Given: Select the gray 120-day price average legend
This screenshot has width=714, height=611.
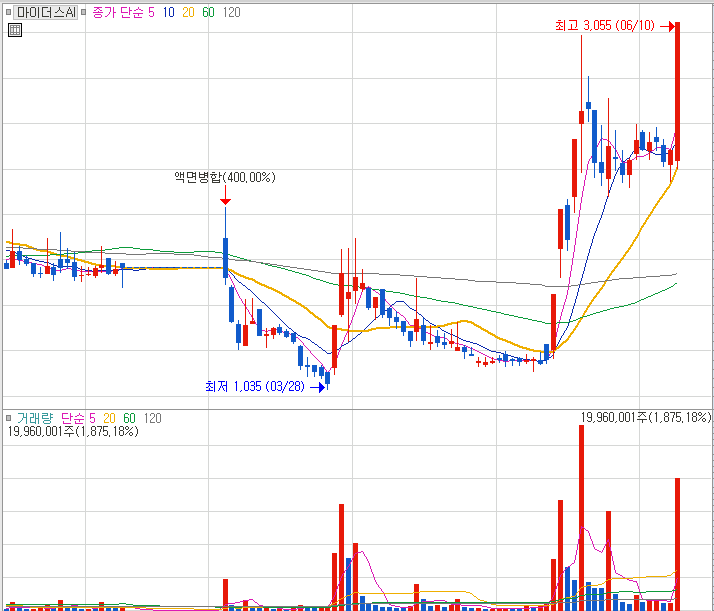Looking at the screenshot, I should coord(231,12).
